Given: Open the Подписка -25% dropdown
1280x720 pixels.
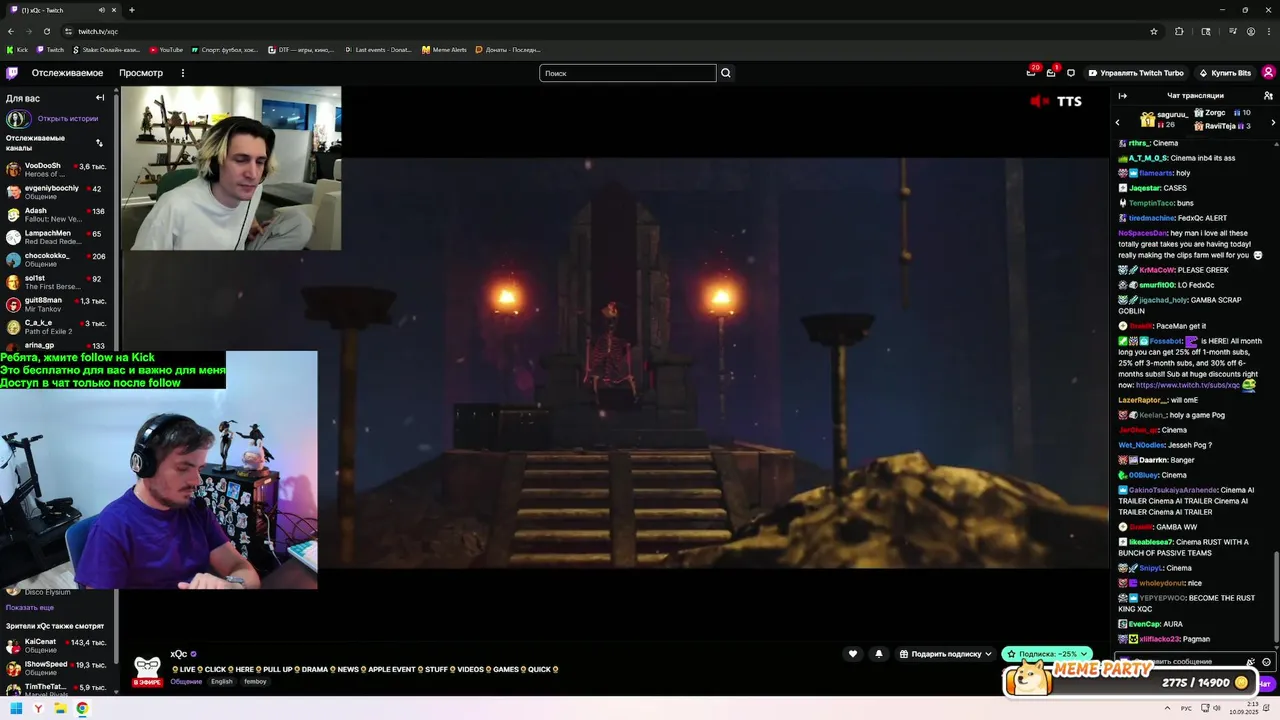Looking at the screenshot, I should click(x=1047, y=654).
